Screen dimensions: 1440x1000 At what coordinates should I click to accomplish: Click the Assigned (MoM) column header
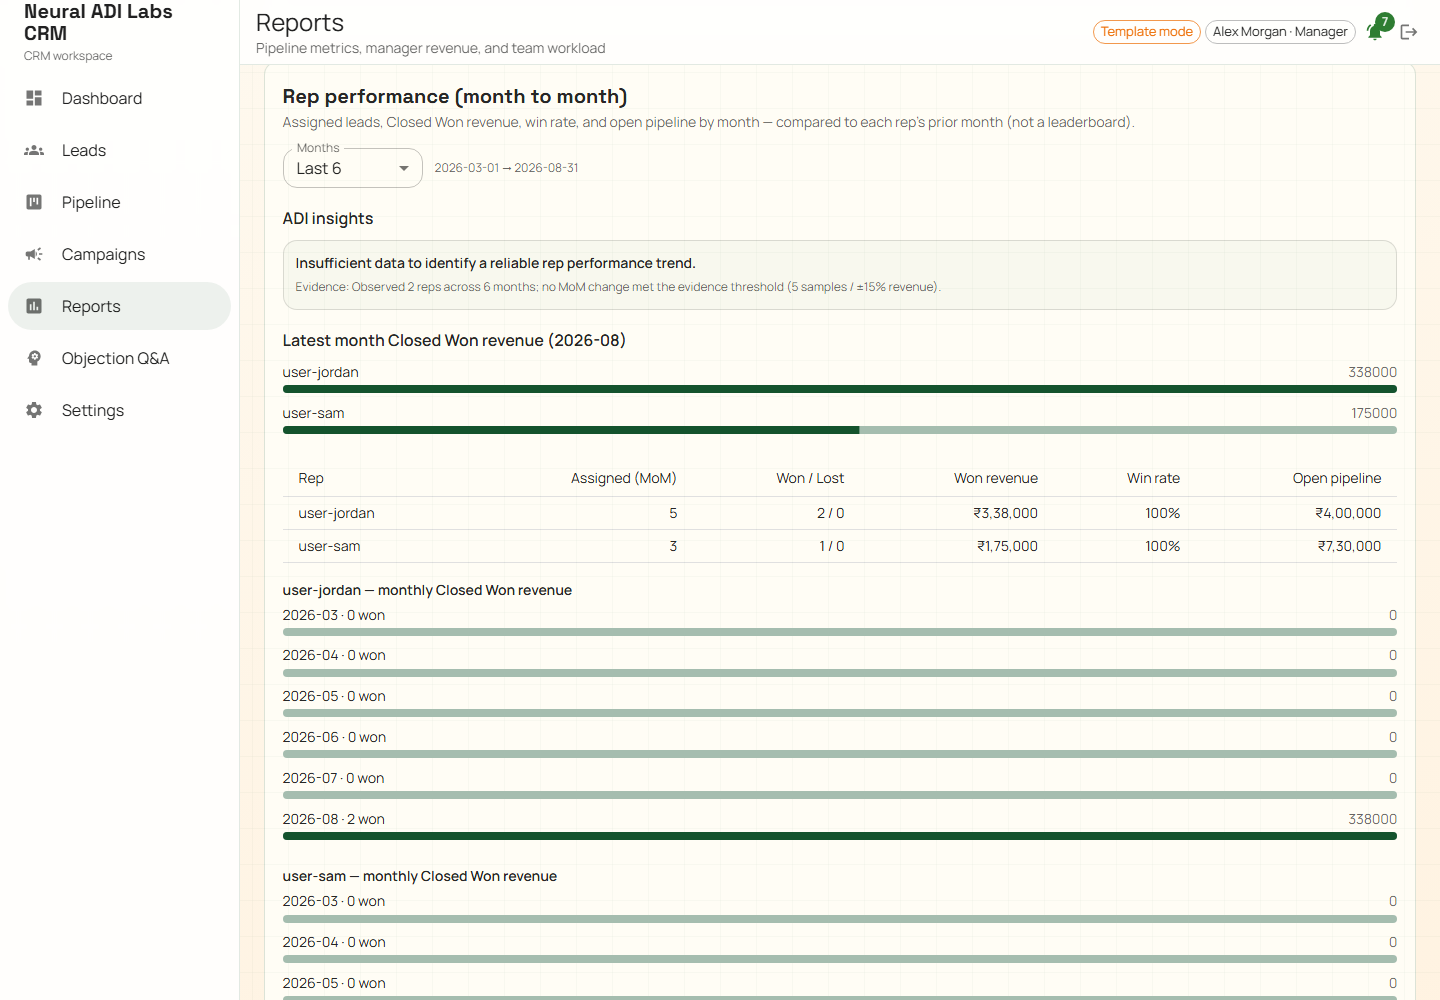[x=623, y=478]
